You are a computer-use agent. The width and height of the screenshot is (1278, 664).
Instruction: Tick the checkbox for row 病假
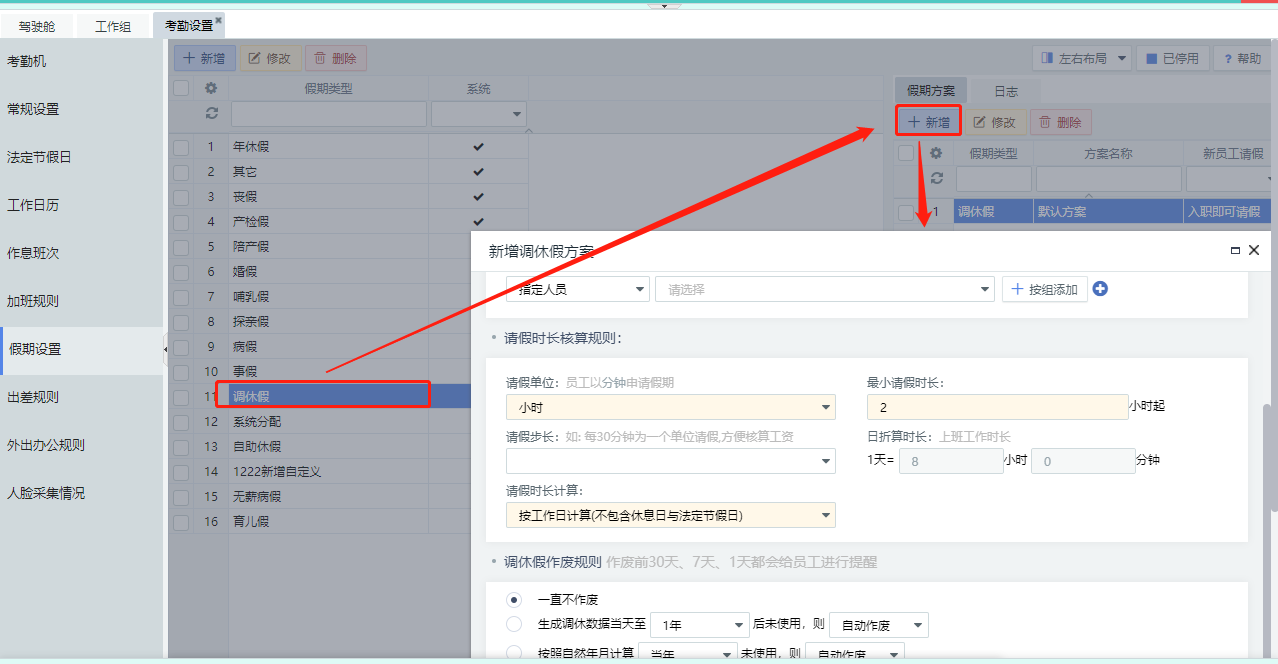pyautogui.click(x=181, y=346)
